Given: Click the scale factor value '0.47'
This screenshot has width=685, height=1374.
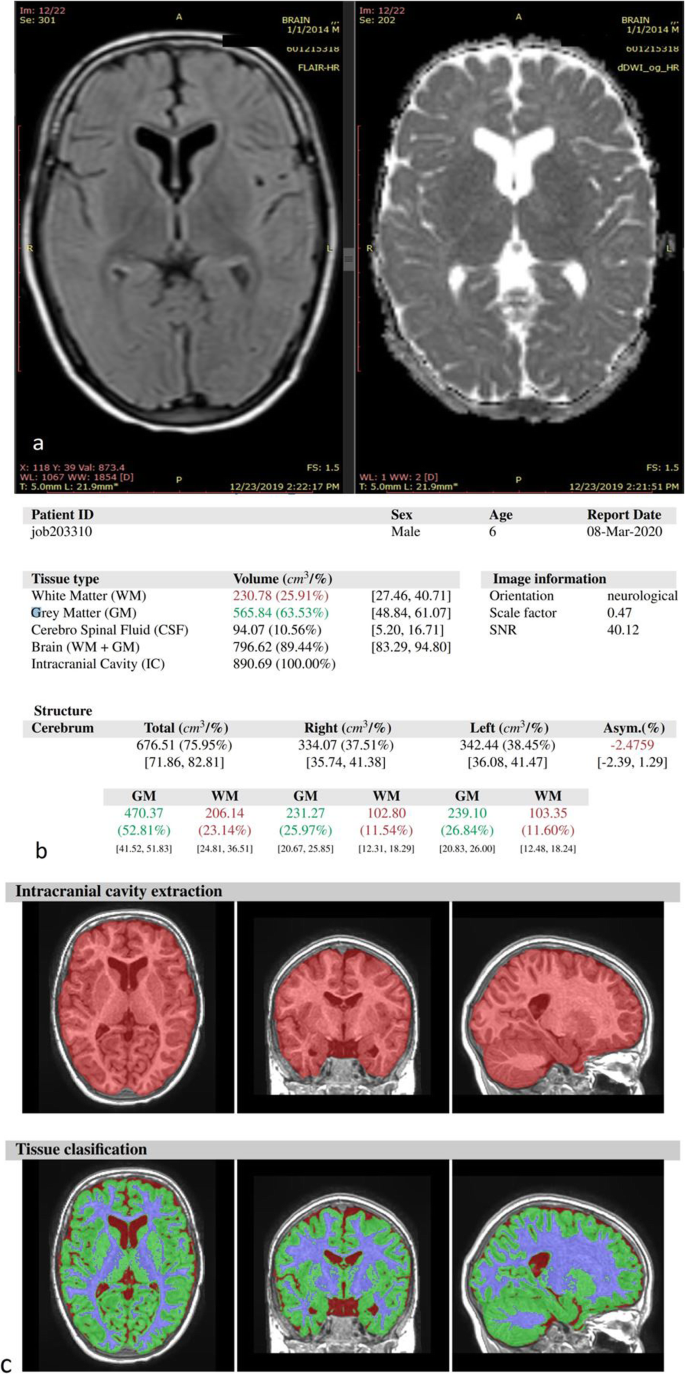Looking at the screenshot, I should [x=620, y=612].
